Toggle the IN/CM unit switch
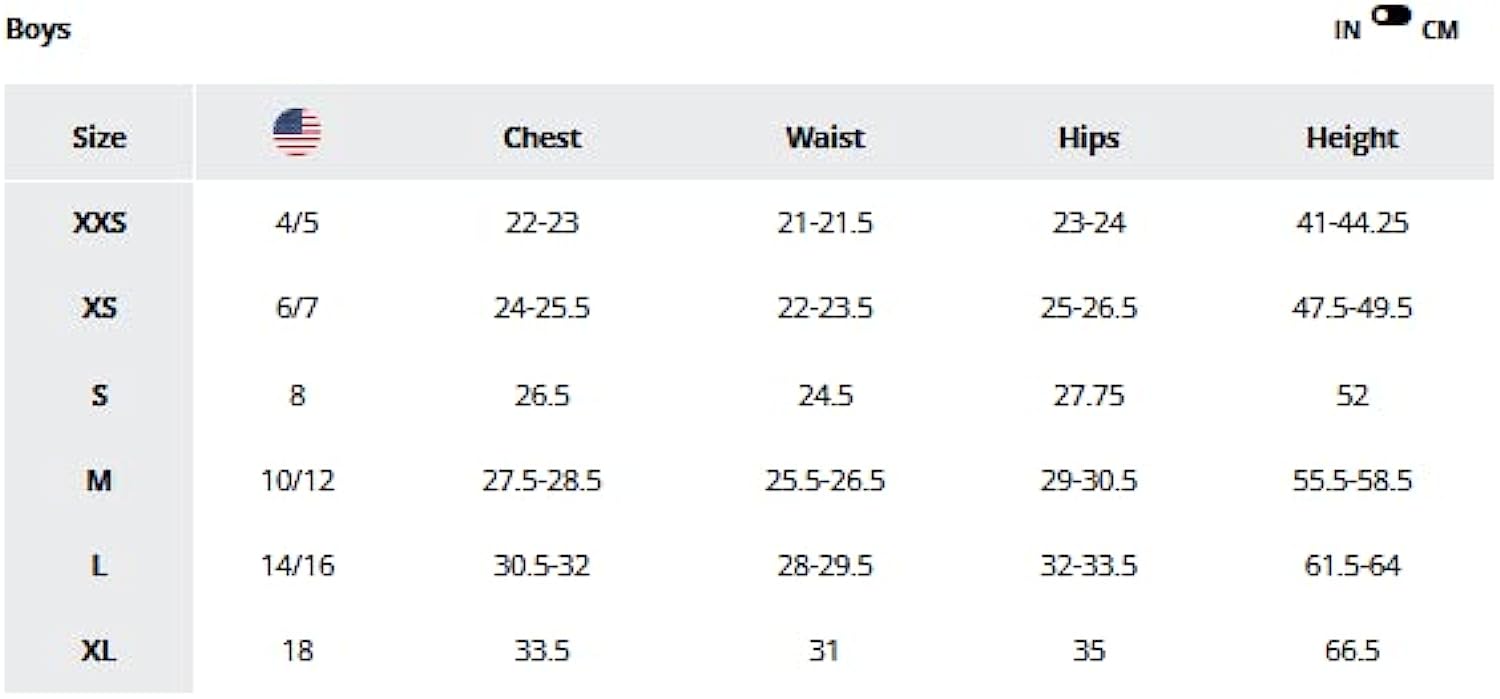 tap(1391, 16)
